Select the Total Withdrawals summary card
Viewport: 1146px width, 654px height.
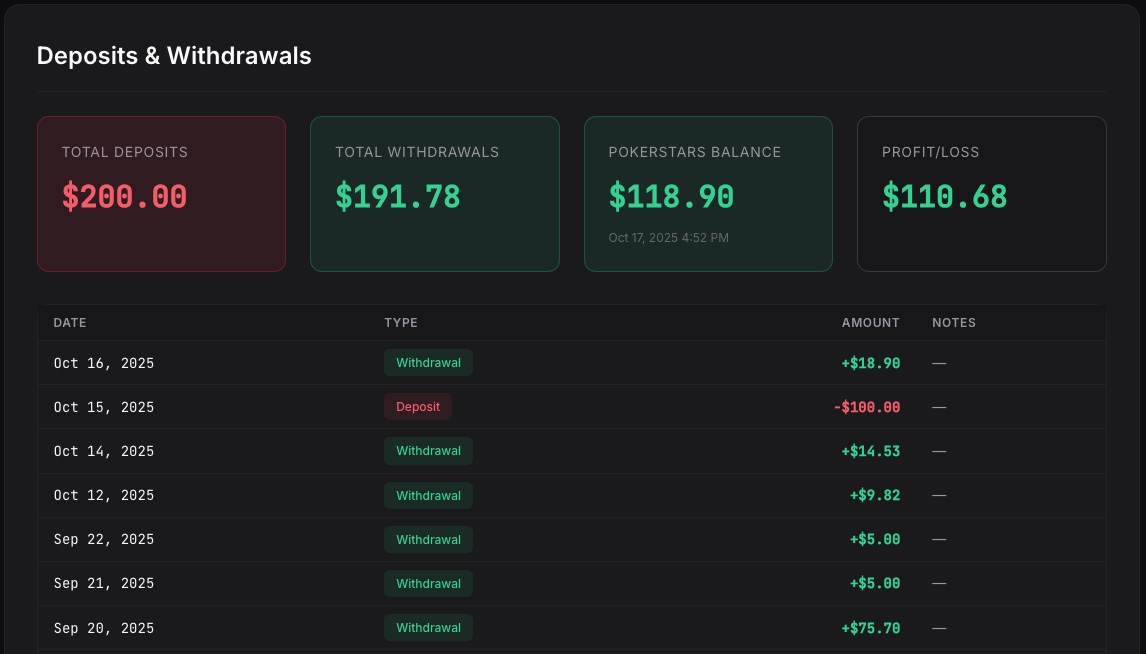tap(434, 193)
